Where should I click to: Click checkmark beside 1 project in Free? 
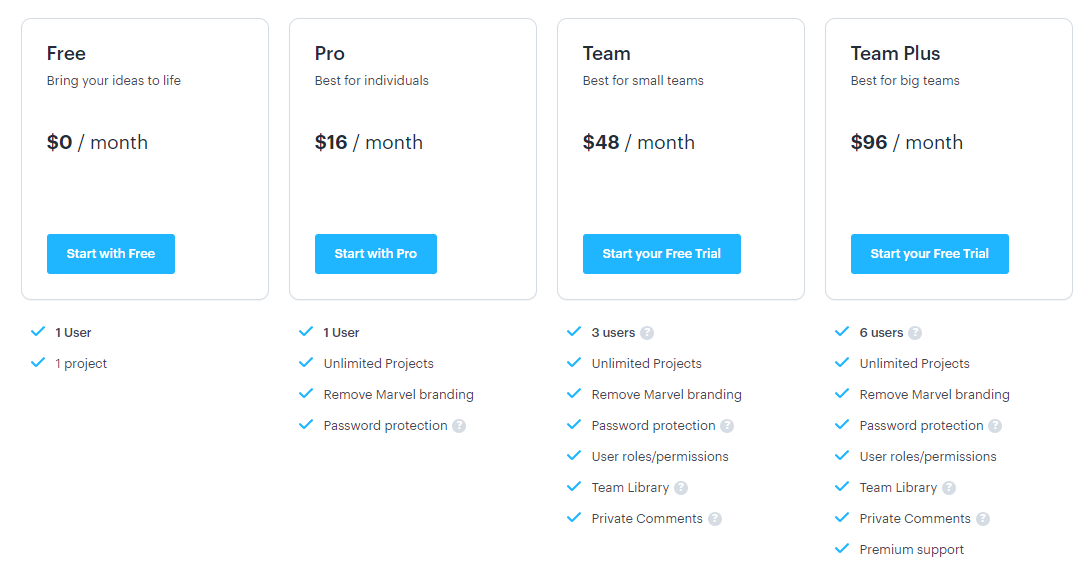pyautogui.click(x=38, y=363)
